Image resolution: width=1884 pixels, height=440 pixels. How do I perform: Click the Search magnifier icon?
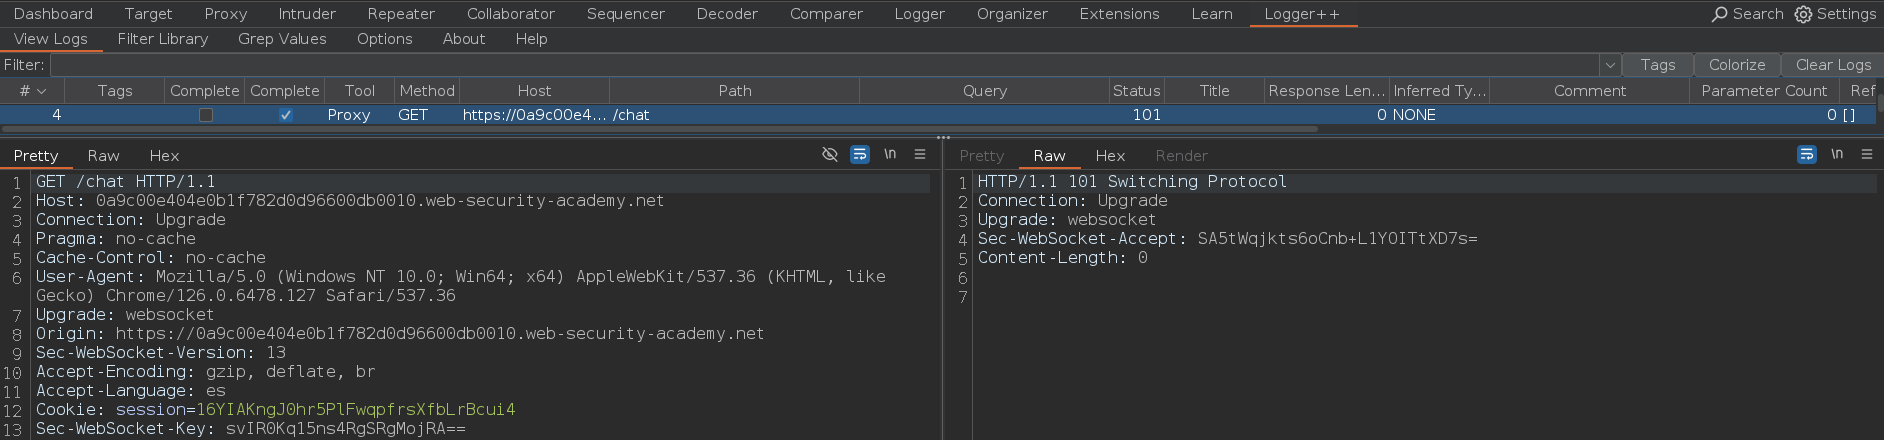1720,14
